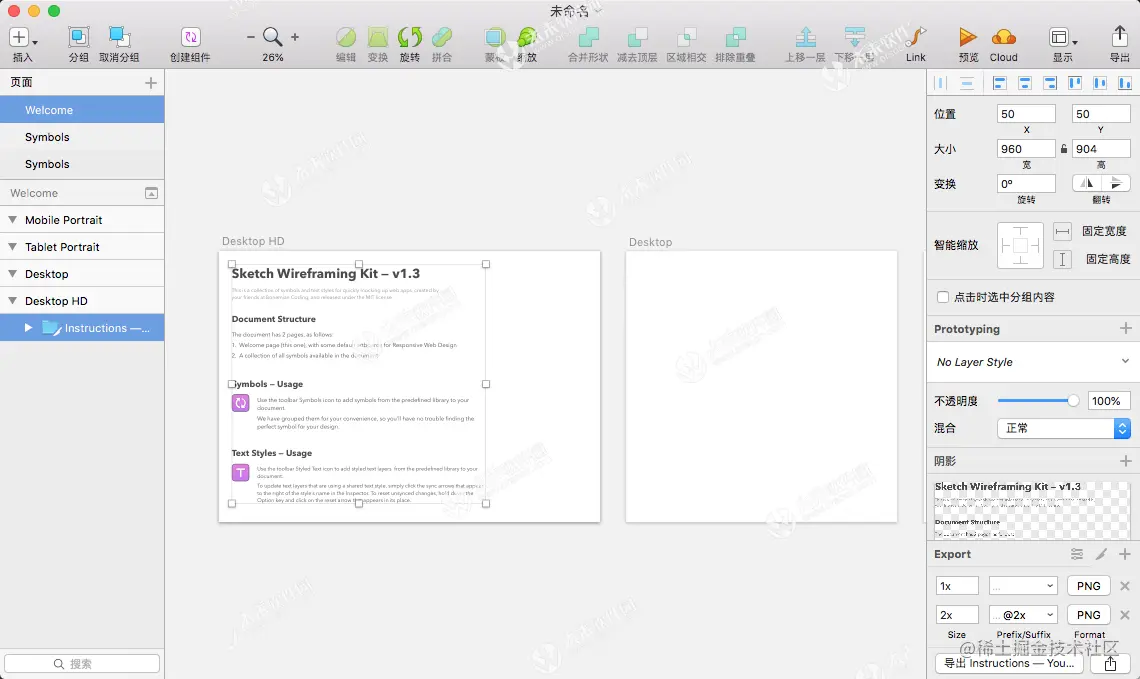
Task: Open the @2x suffix dropdown
Action: [x=1023, y=615]
